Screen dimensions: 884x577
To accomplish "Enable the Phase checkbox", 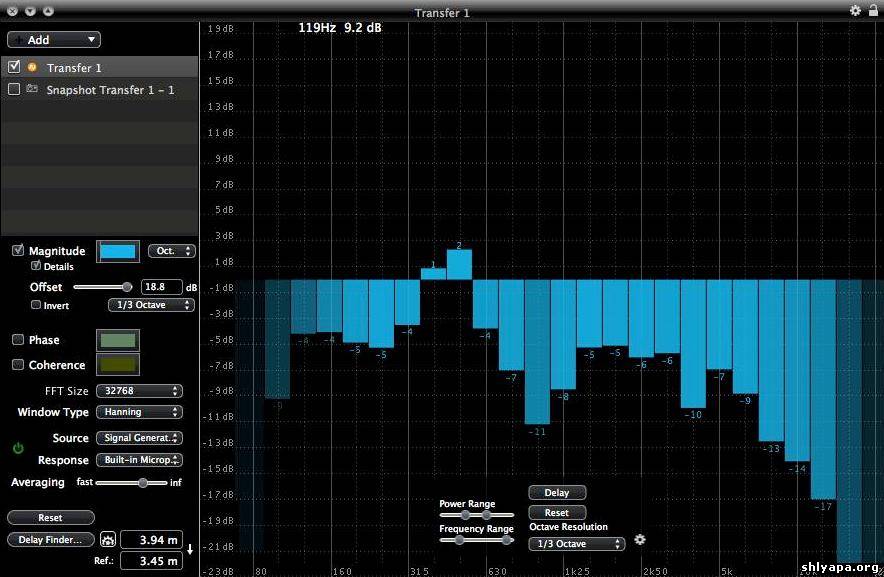I will tap(18, 340).
